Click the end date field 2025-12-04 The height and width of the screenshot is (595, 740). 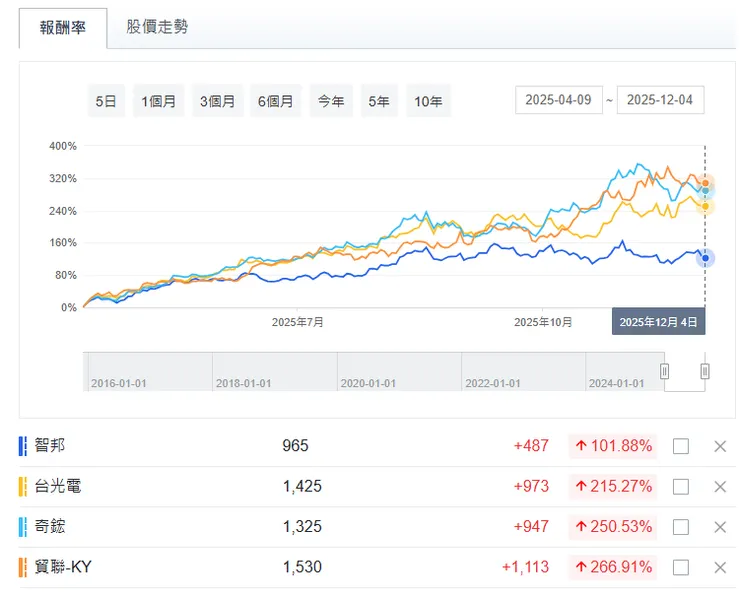[x=661, y=101]
